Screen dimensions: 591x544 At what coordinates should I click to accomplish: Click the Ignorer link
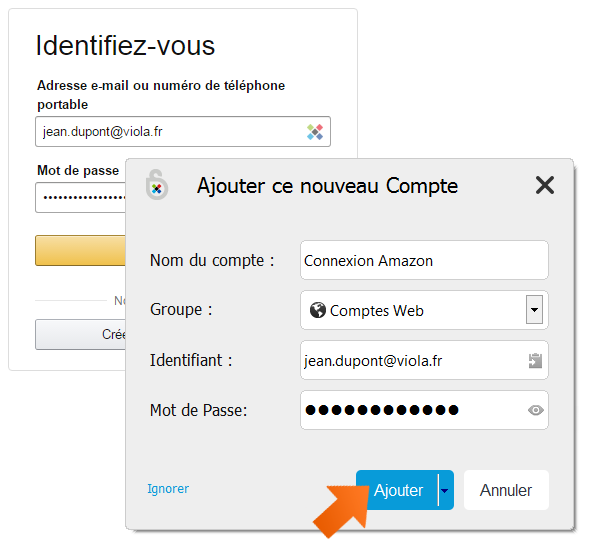pyautogui.click(x=168, y=489)
